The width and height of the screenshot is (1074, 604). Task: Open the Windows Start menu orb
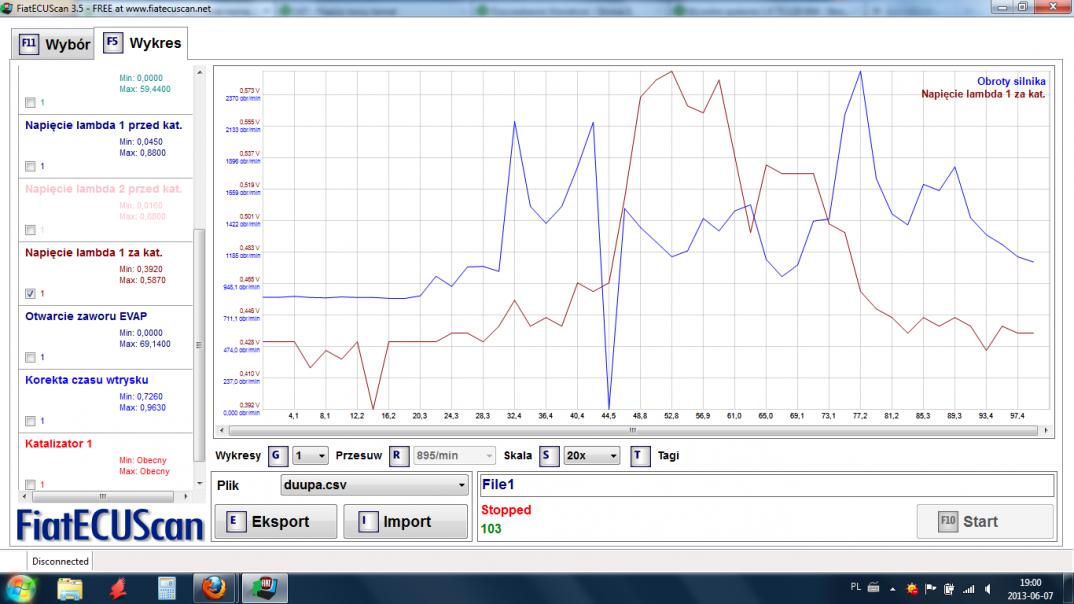click(x=20, y=589)
